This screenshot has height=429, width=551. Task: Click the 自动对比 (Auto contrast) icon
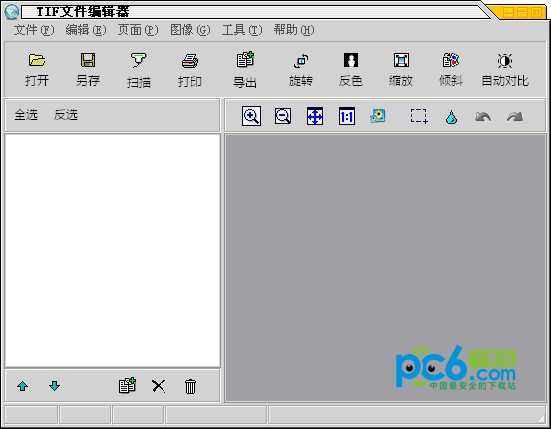(505, 61)
